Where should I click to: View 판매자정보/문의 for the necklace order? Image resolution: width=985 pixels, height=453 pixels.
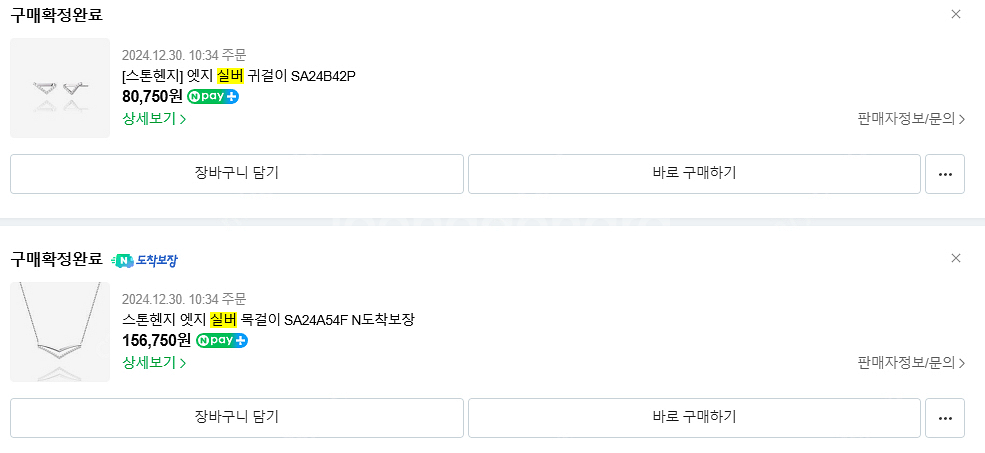[x=911, y=363]
